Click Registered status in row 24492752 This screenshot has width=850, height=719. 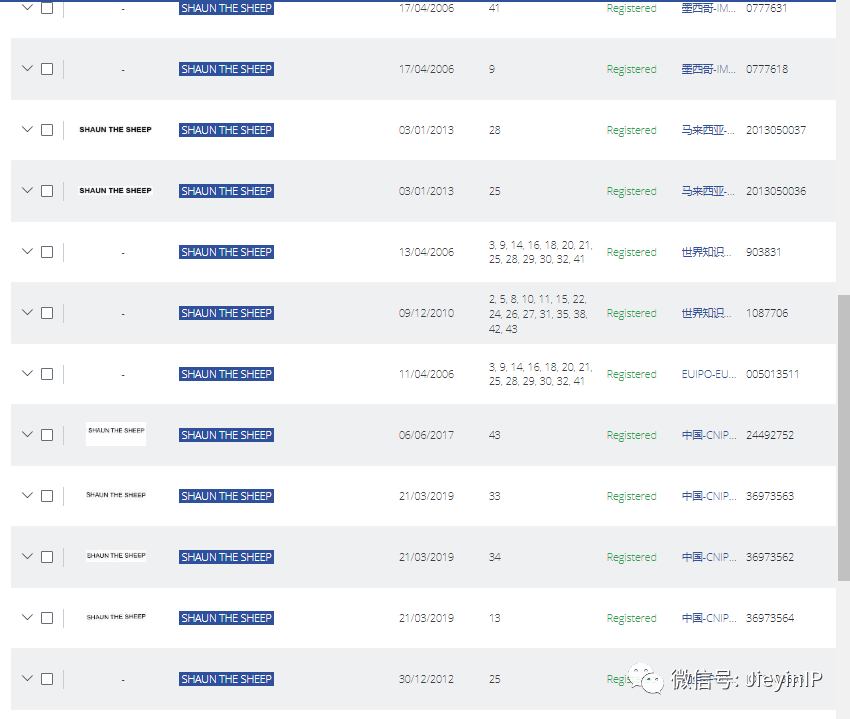(x=632, y=435)
